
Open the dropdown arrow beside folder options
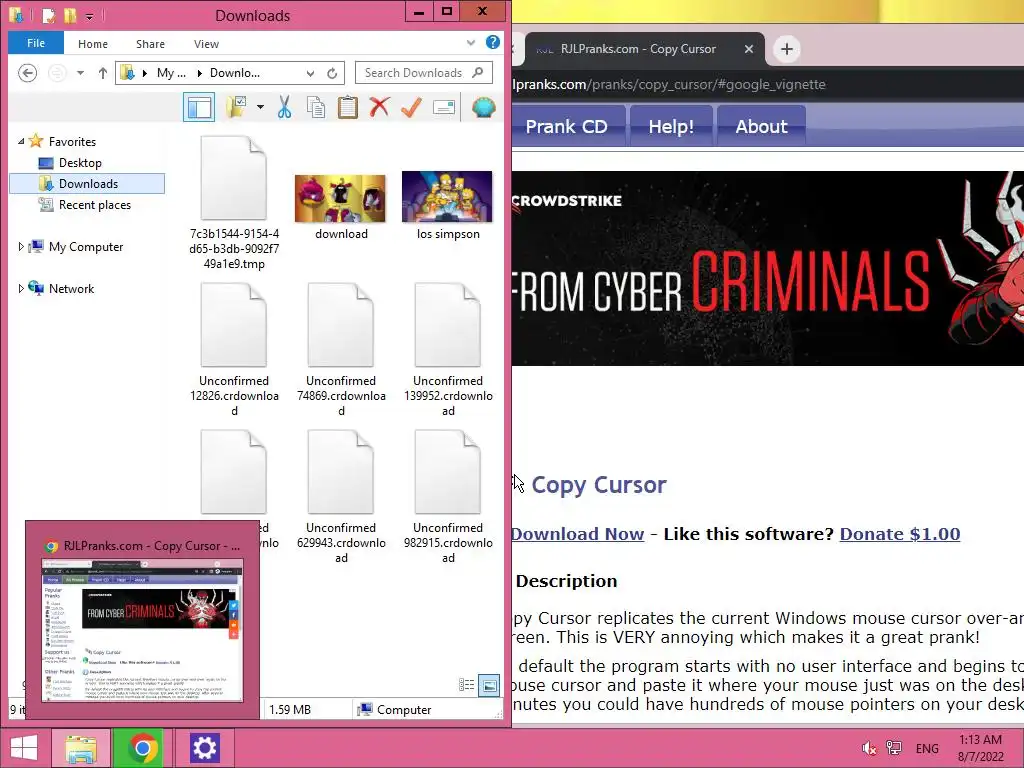(x=260, y=107)
